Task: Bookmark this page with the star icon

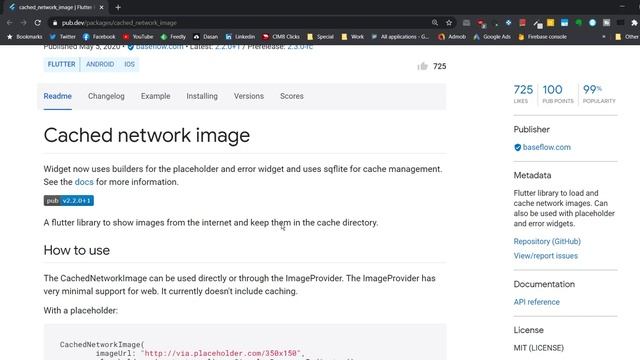Action: 449,23
